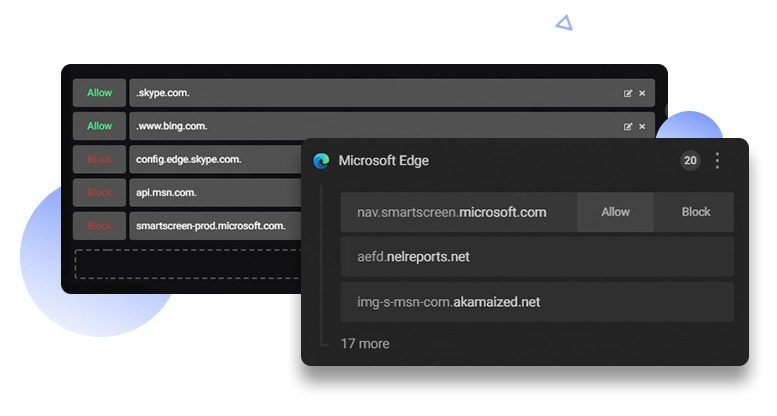Toggle the Allow state for .www.bing.com.

(100, 126)
